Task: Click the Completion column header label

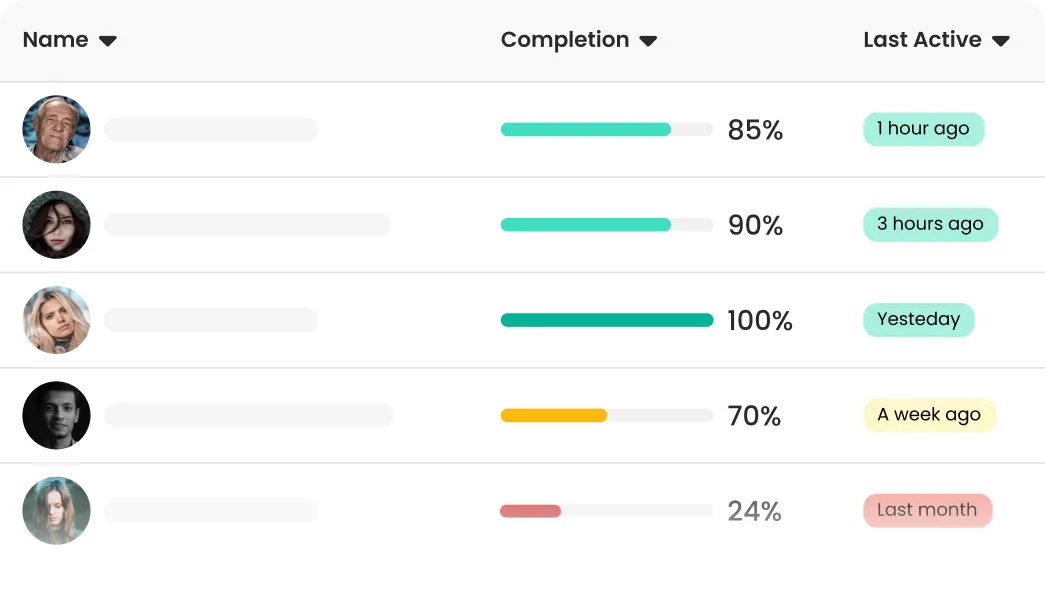Action: 565,40
